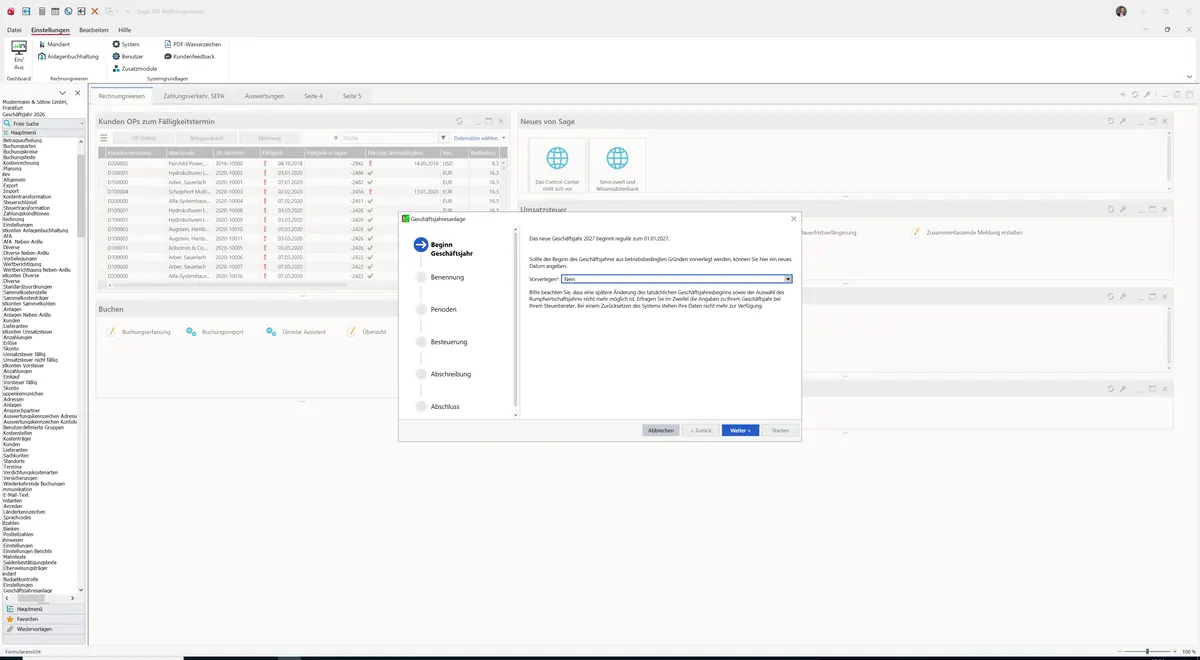Click the red X icon in quick access toolbar

pos(94,11)
